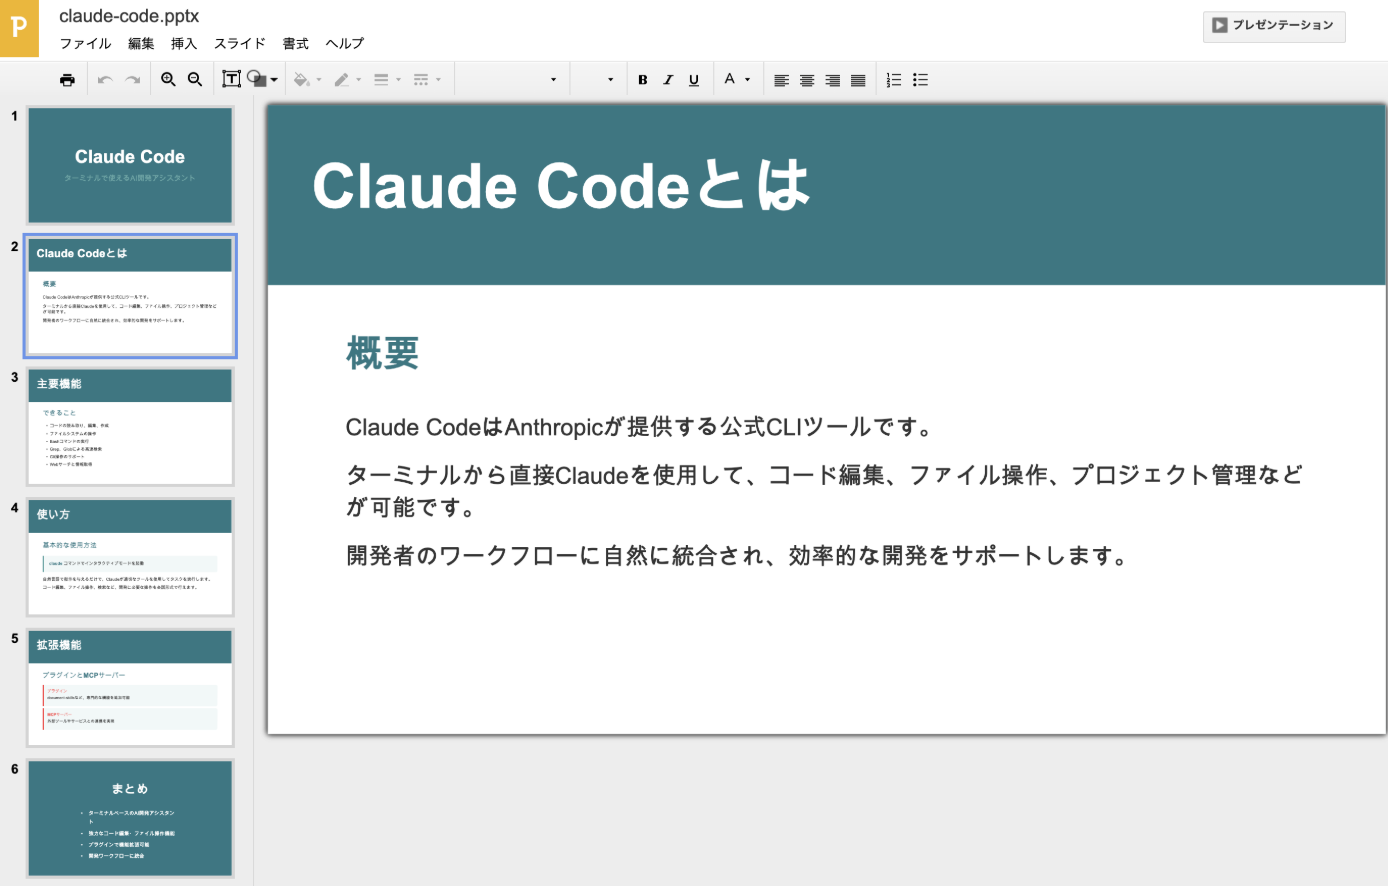Center align the text
This screenshot has width=1388, height=886.
point(807,80)
